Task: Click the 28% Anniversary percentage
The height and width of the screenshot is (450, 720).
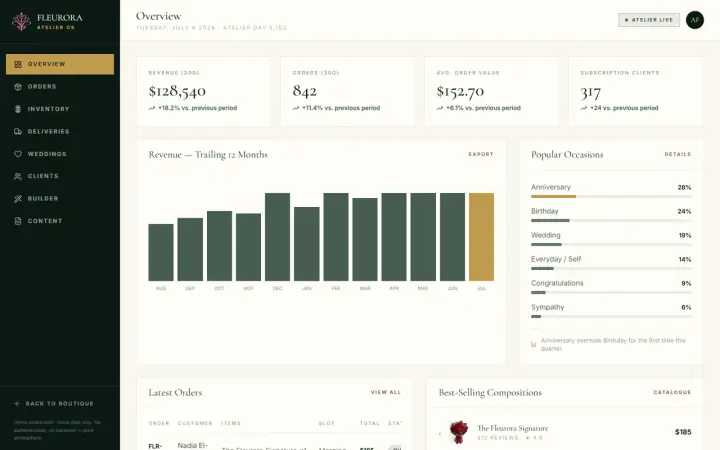Action: pyautogui.click(x=684, y=187)
